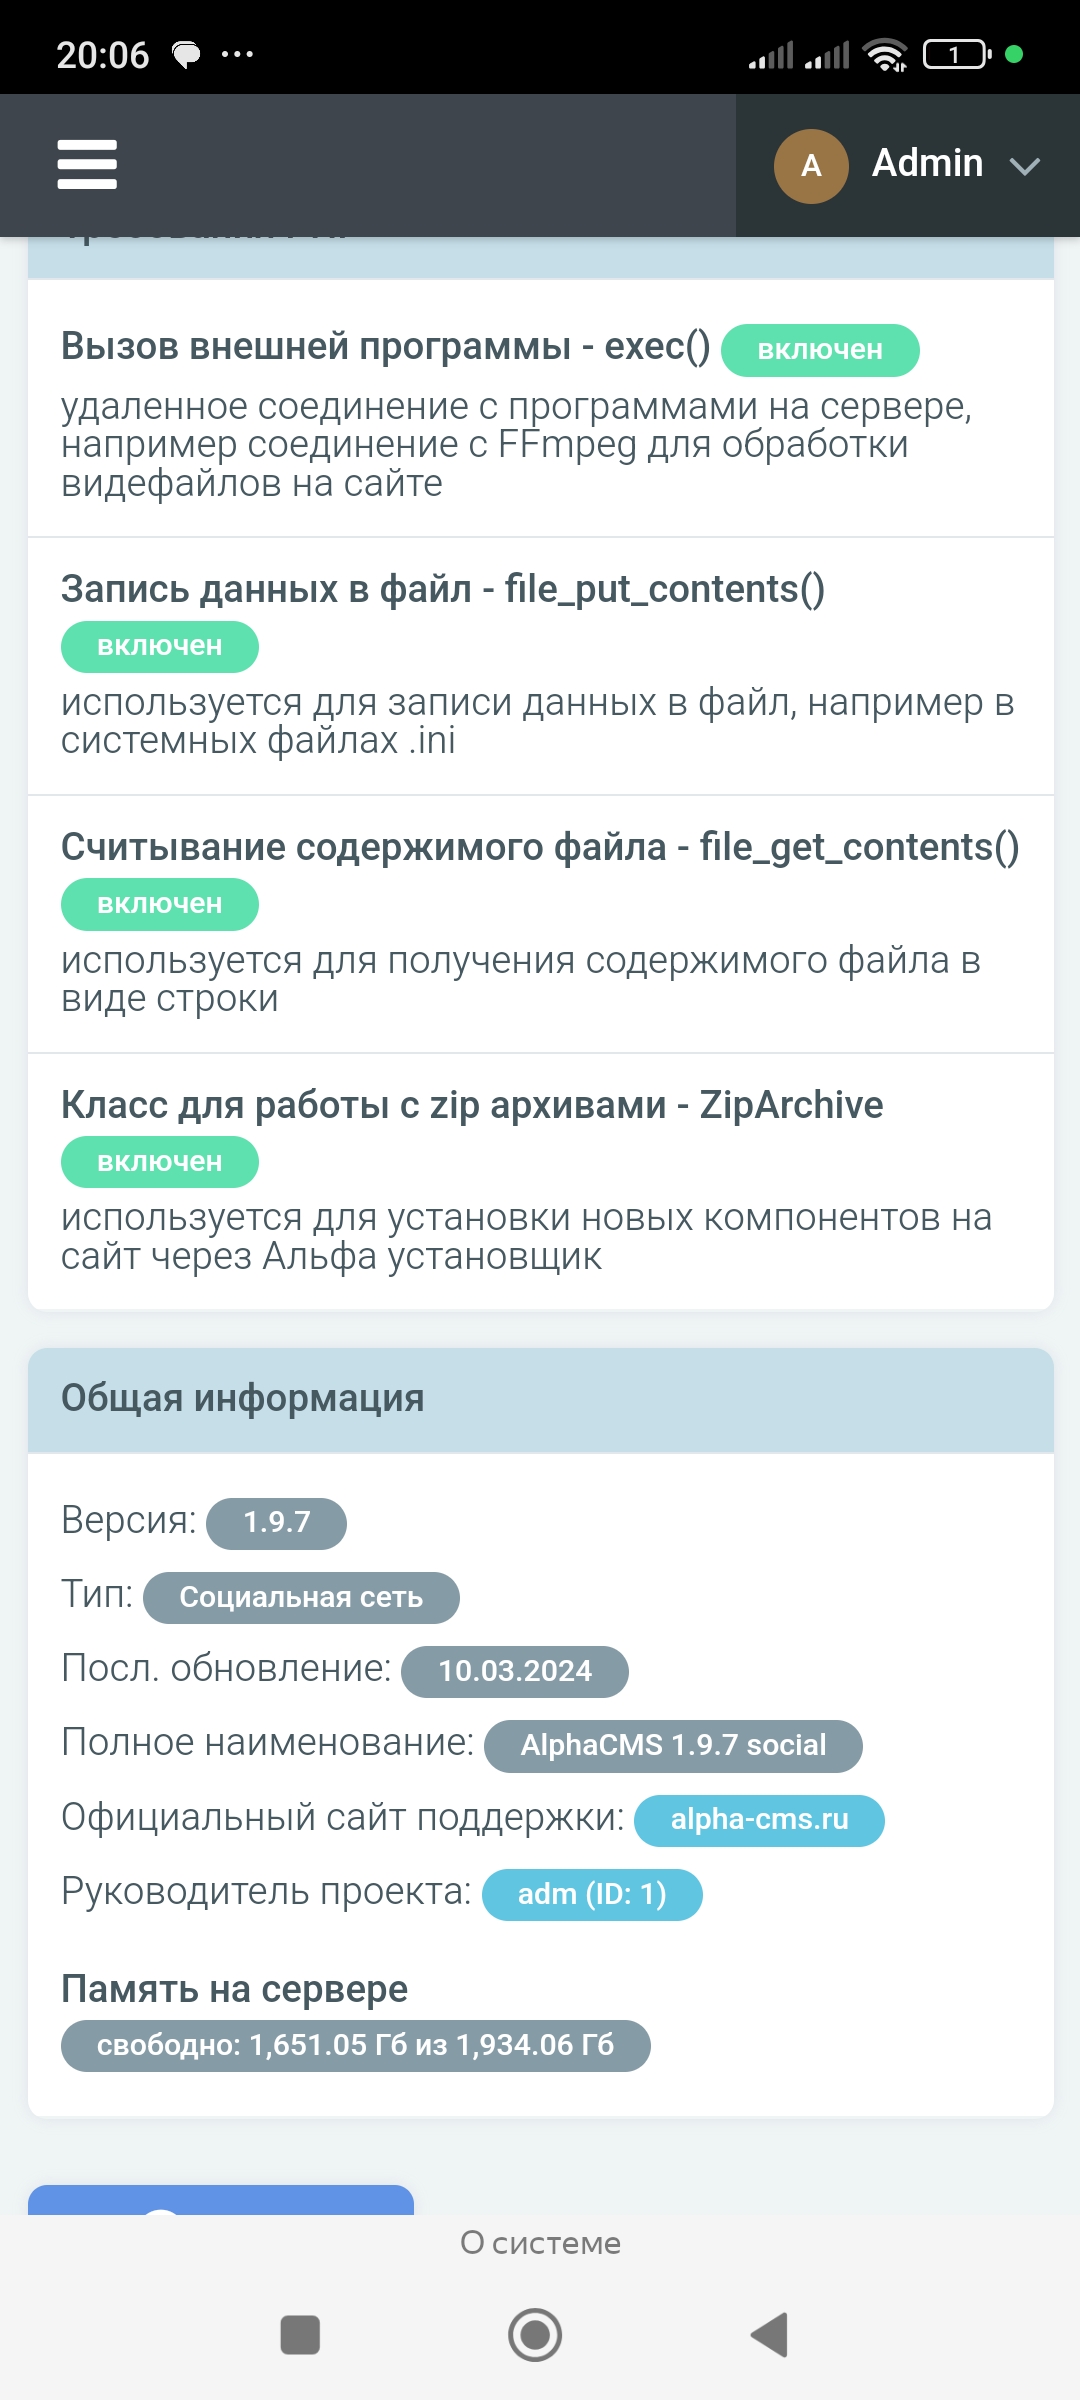Image resolution: width=1080 pixels, height=2400 pixels.
Task: Tap the Admin avatar circle
Action: point(811,166)
